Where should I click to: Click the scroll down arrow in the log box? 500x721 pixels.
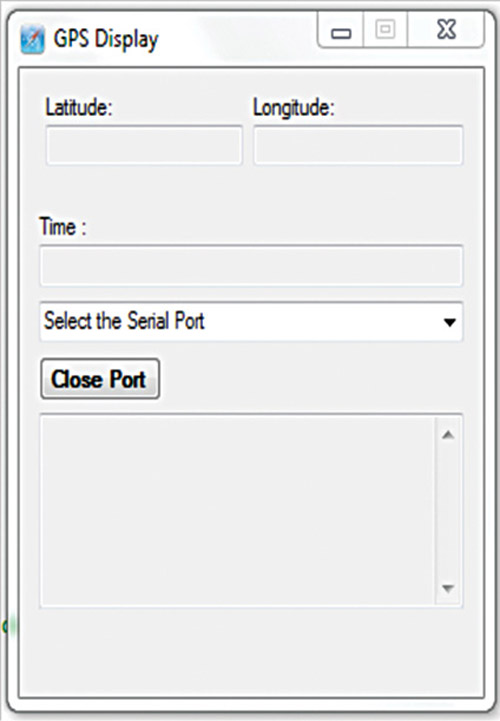[x=448, y=588]
